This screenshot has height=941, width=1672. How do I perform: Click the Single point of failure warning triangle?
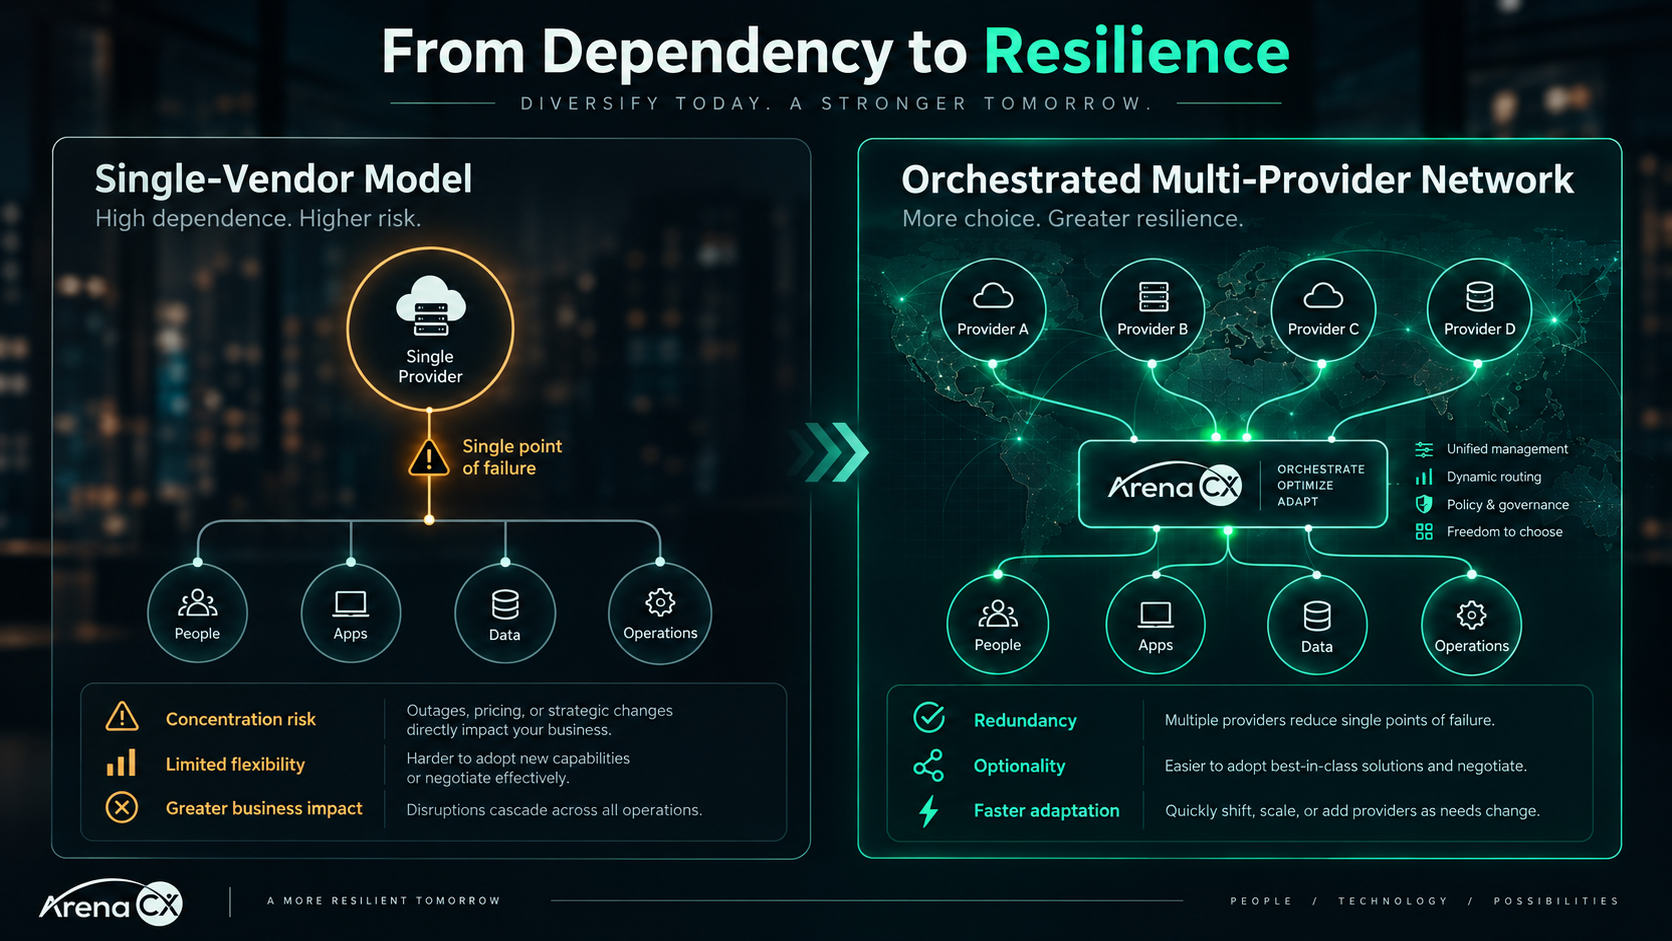coord(429,458)
